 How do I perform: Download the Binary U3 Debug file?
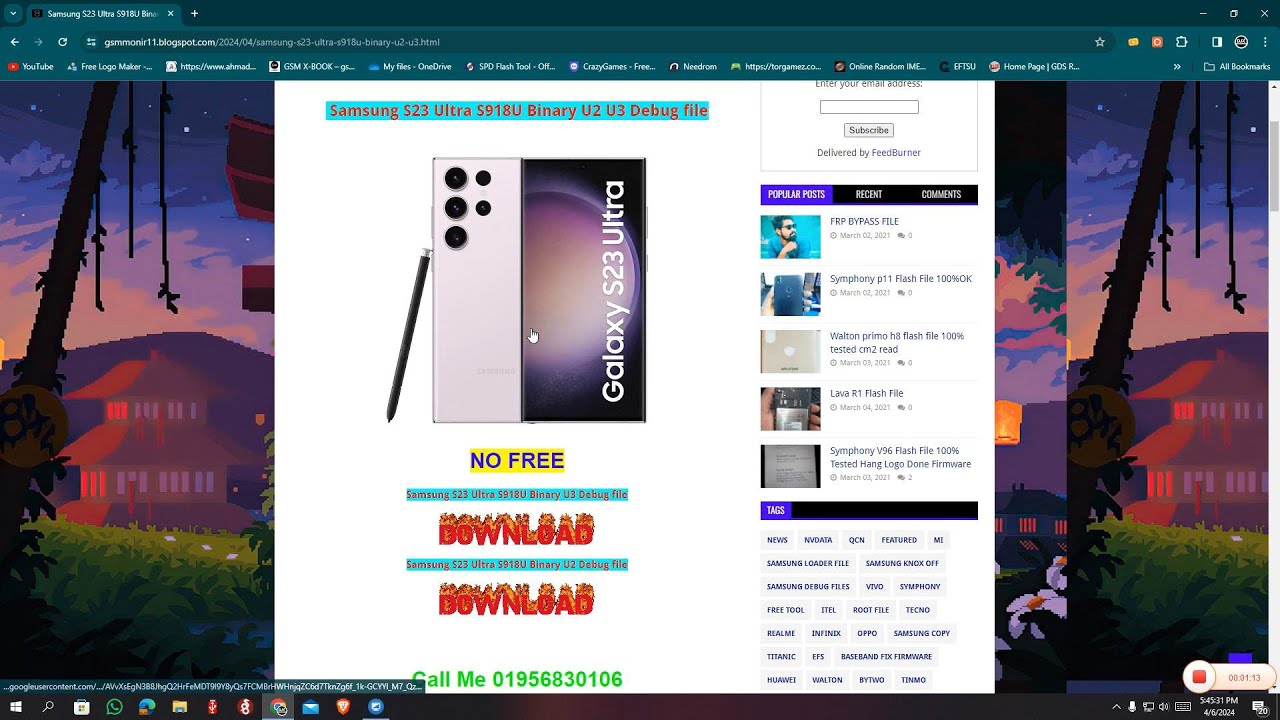tap(517, 529)
